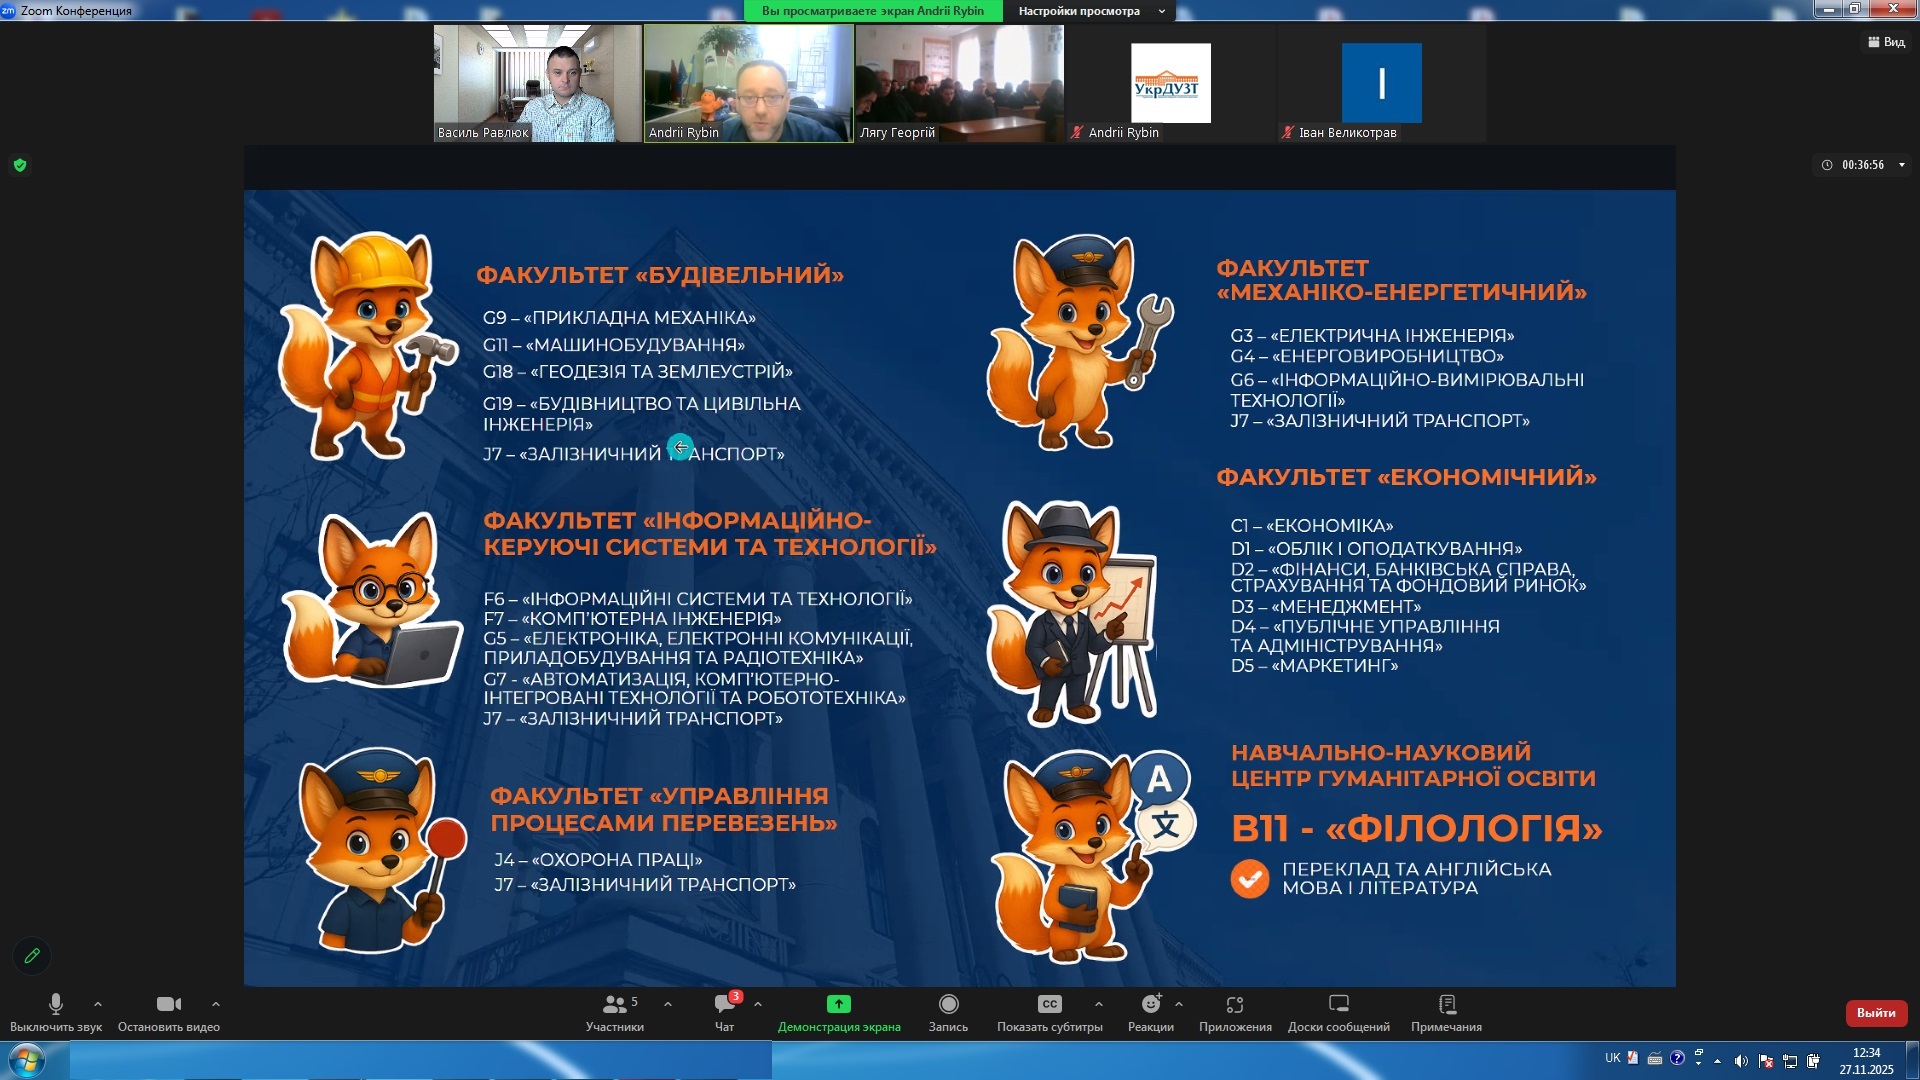Click the red Выйти leave button
Image resolution: width=1920 pixels, height=1080 pixels.
[x=1876, y=1012]
